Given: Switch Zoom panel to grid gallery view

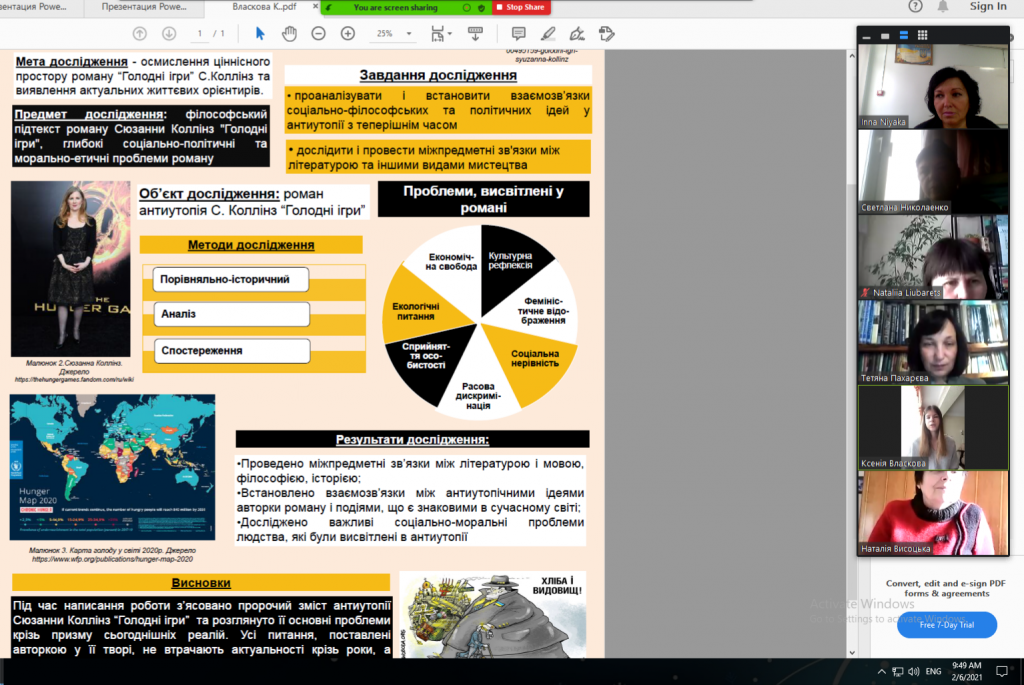Looking at the screenshot, I should point(922,36).
